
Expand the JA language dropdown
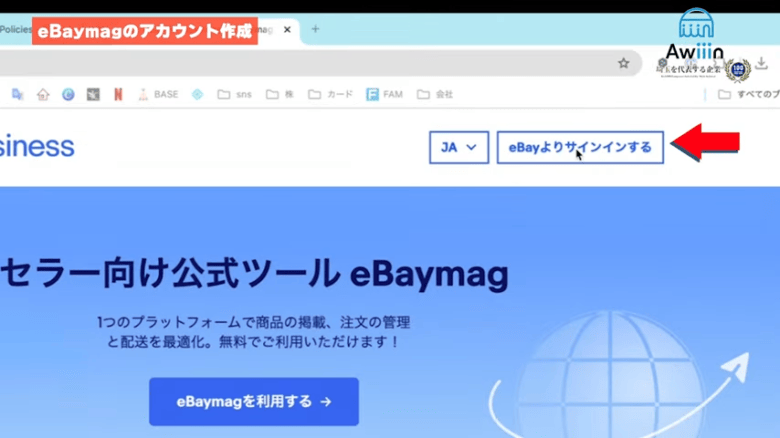[459, 147]
